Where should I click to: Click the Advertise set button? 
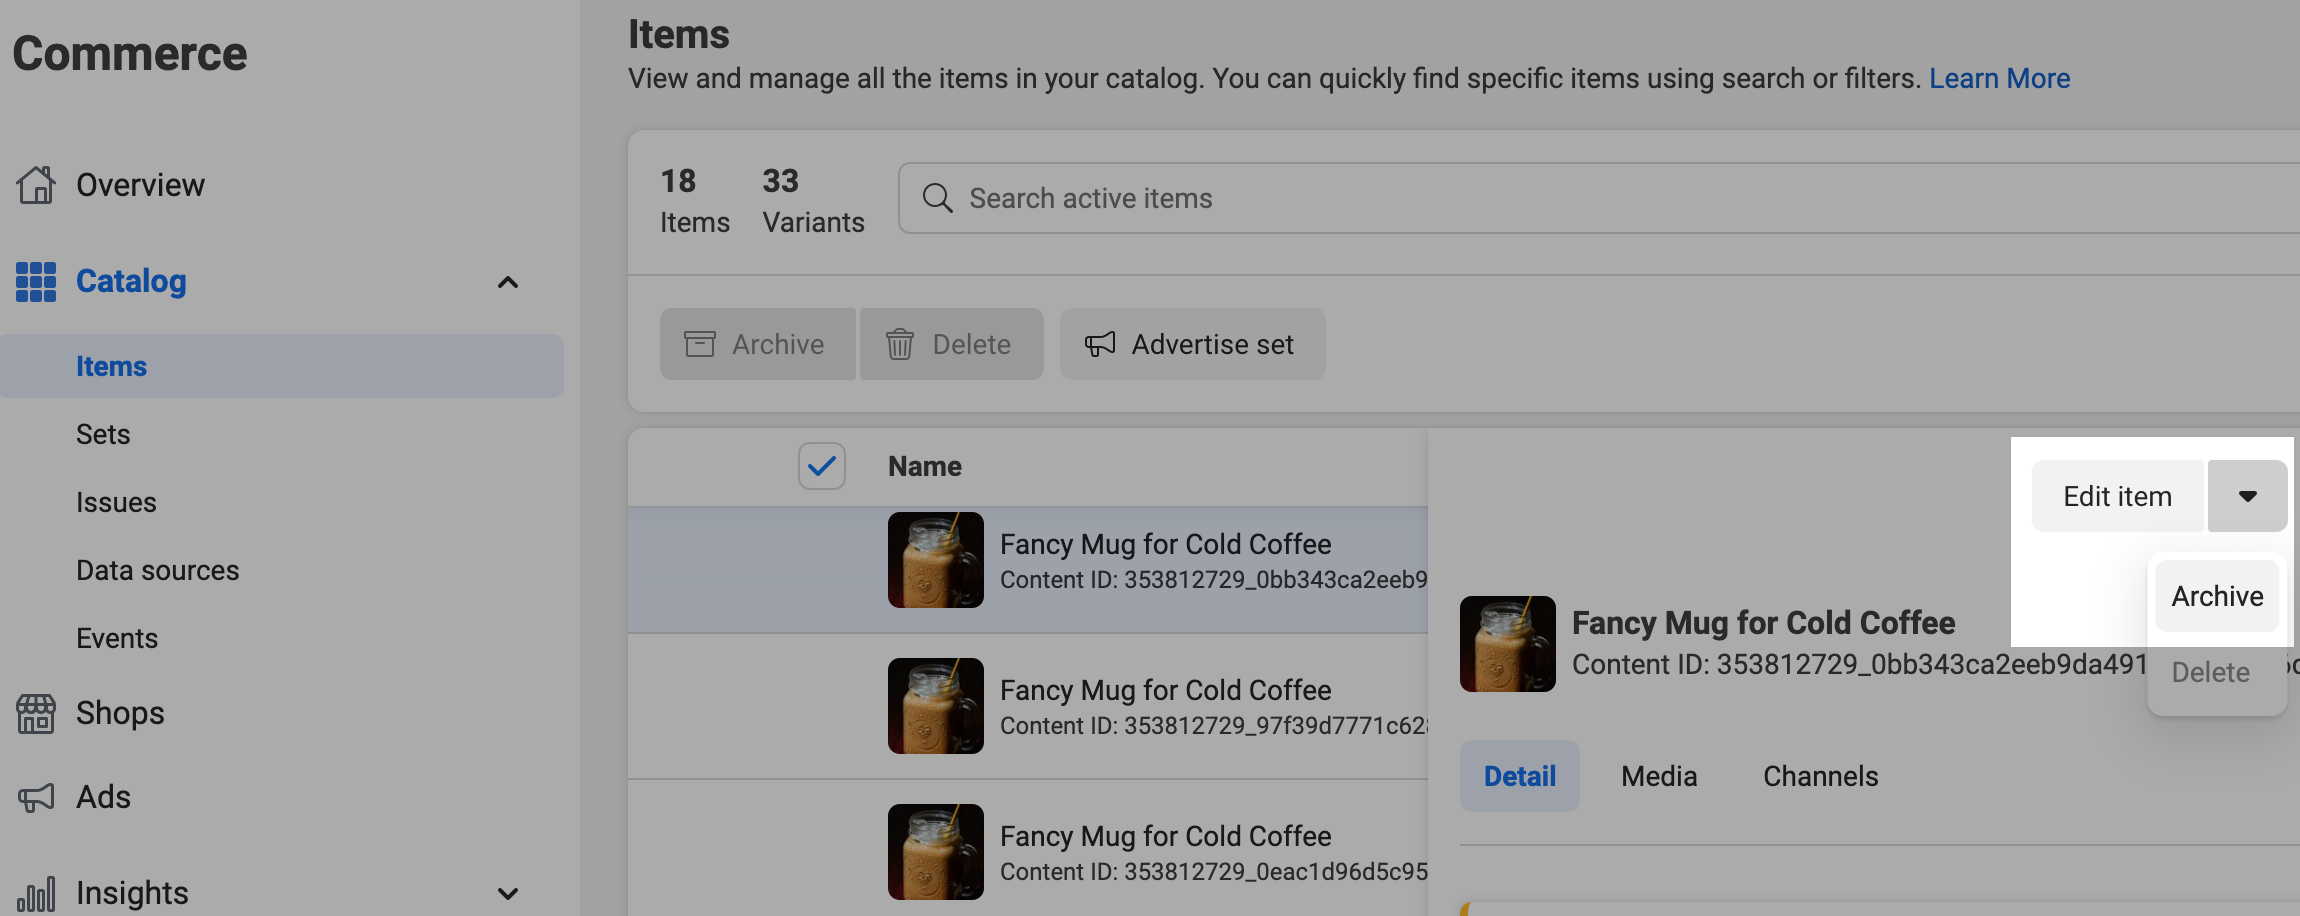coord(1192,343)
